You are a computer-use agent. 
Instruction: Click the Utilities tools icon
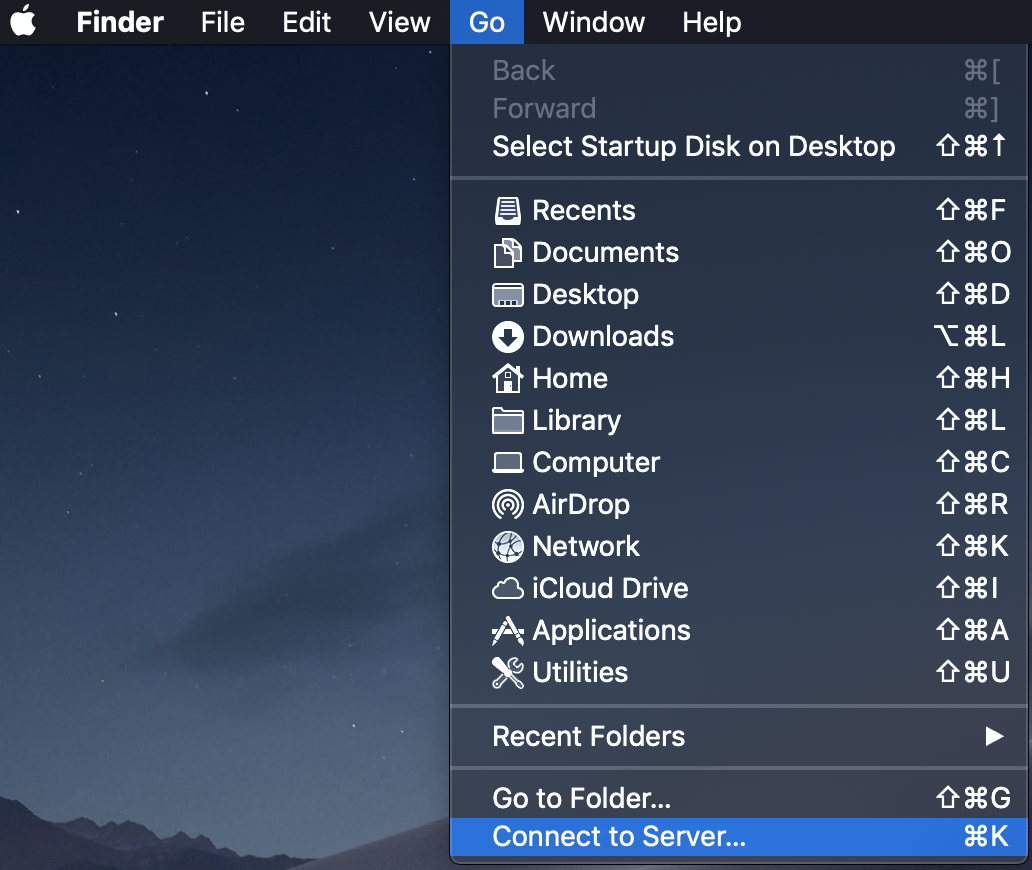tap(507, 673)
